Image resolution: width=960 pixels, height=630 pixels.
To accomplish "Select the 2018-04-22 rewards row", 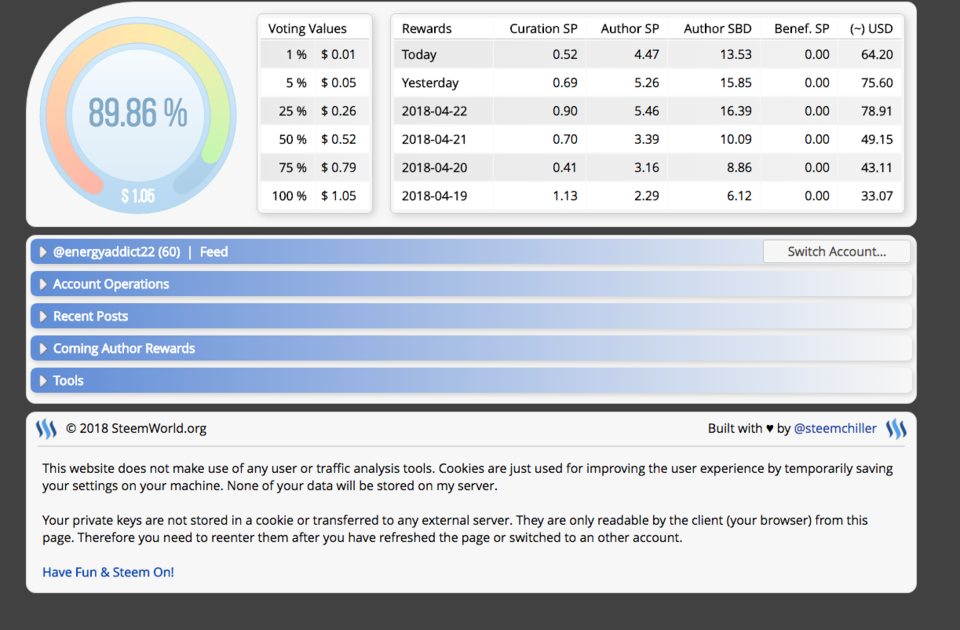I will tap(648, 111).
